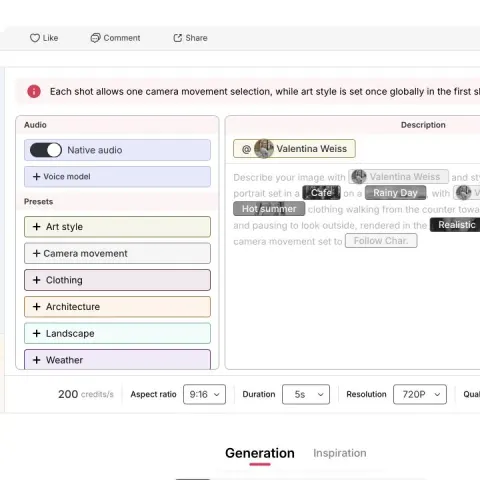Click the Realistic style tag
The image size is (480, 480).
(x=455, y=225)
